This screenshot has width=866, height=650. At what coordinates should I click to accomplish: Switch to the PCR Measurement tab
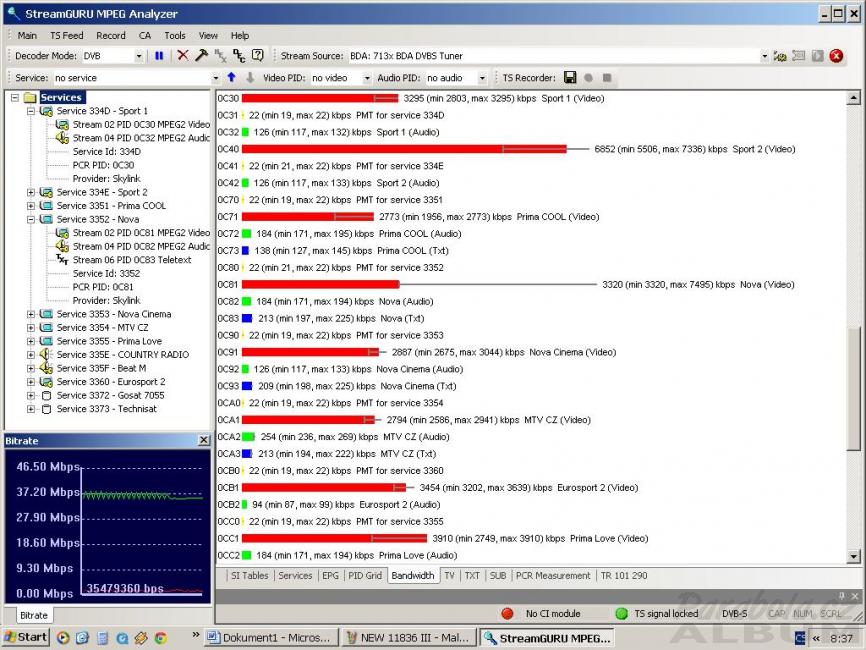pos(553,575)
